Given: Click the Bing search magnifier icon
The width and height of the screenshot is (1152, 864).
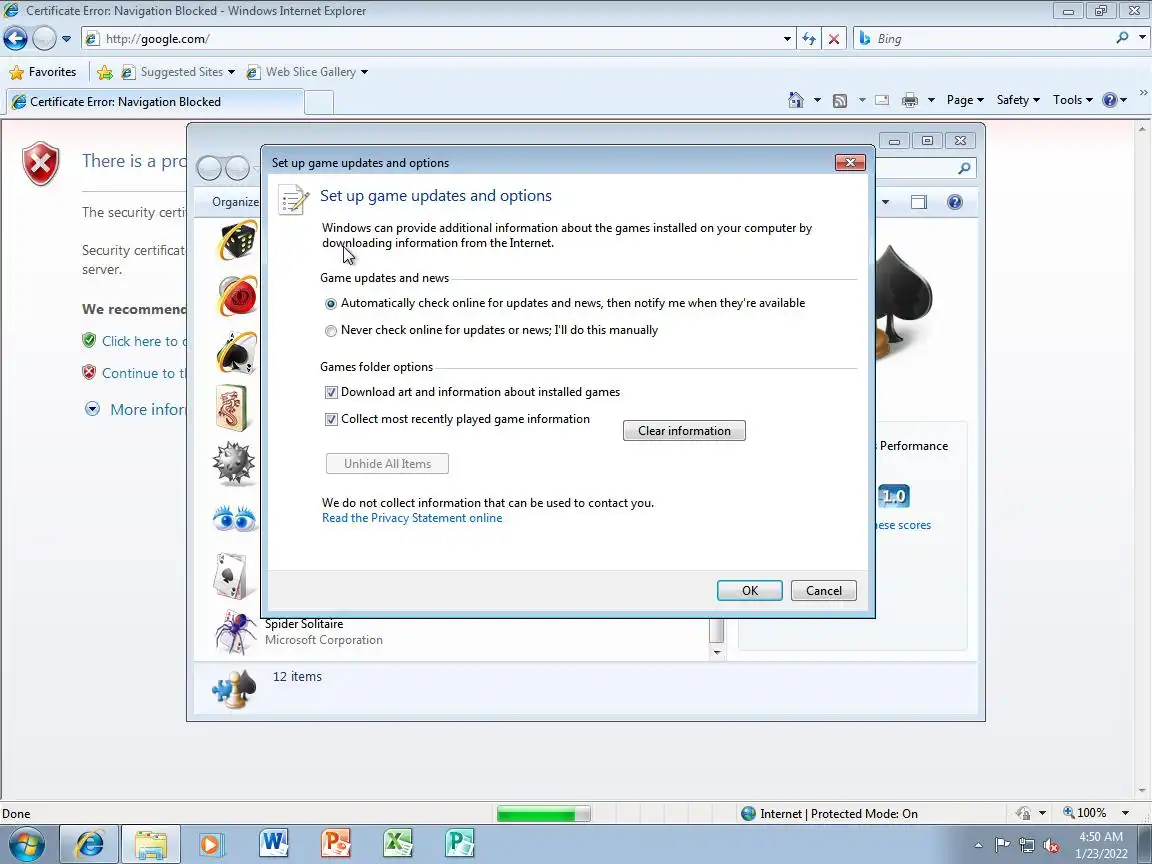Looking at the screenshot, I should pos(1122,37).
